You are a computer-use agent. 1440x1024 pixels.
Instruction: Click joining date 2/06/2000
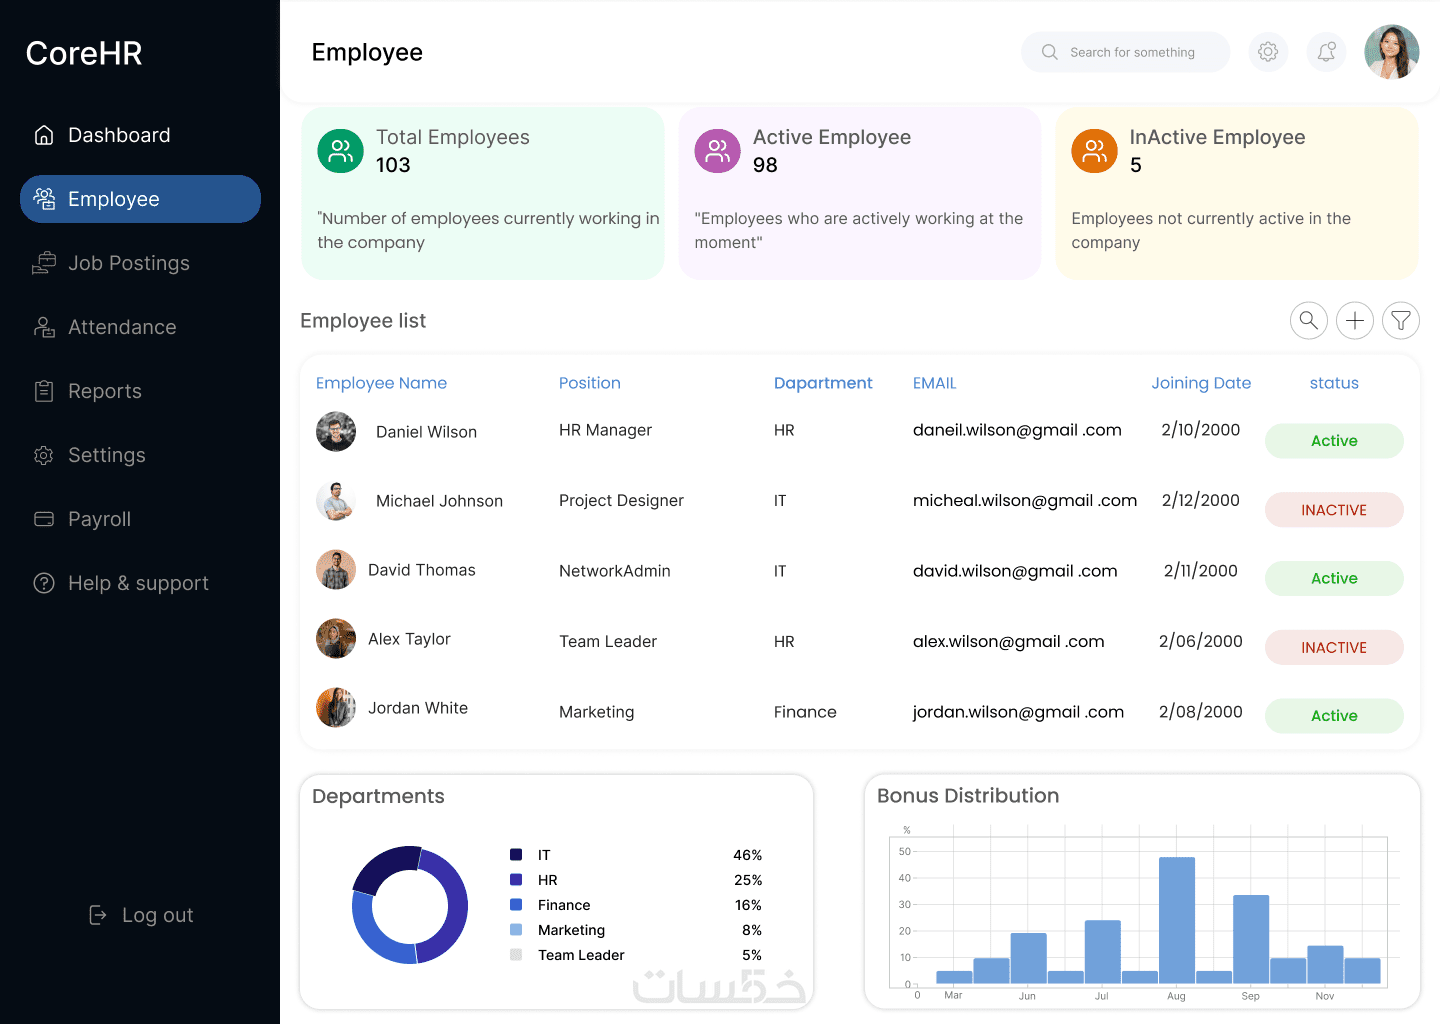click(x=1201, y=641)
